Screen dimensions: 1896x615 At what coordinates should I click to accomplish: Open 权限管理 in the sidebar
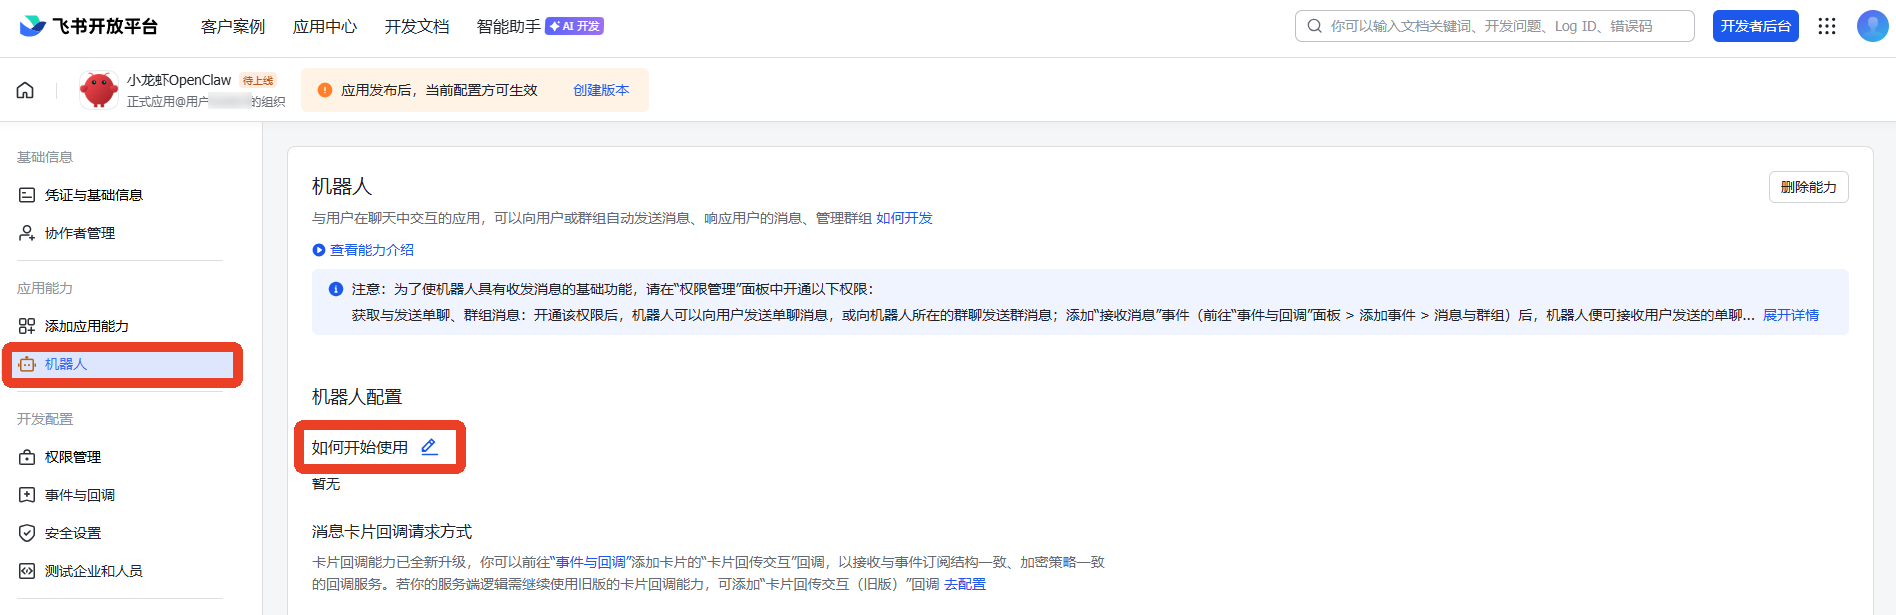click(x=72, y=457)
